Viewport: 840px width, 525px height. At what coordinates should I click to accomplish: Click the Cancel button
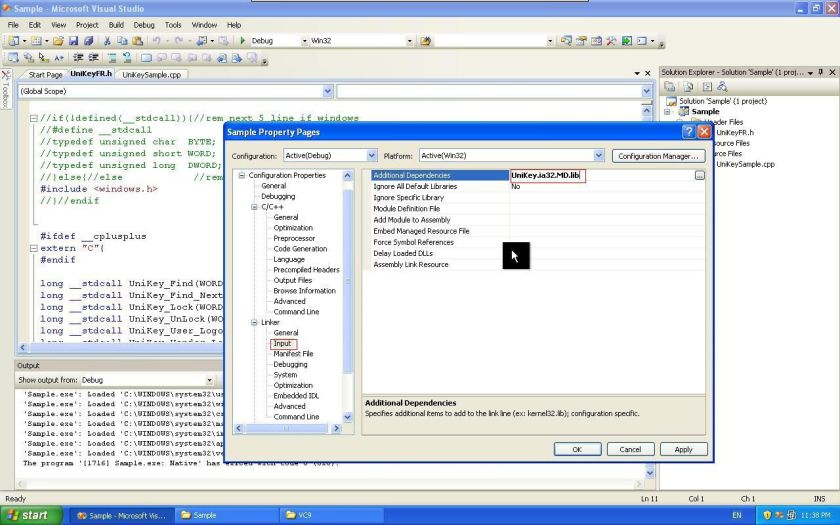click(631, 449)
